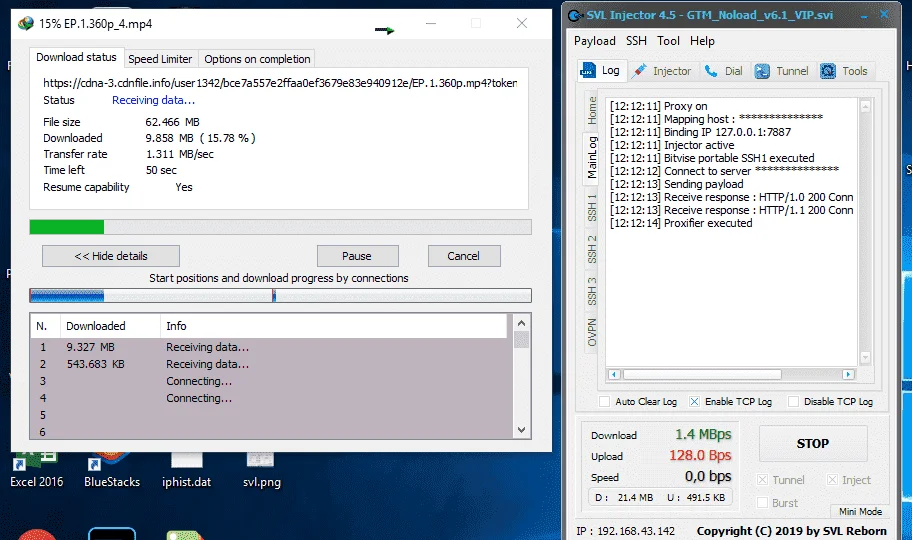Click Hide details button
Viewport: 912px width, 540px height.
point(111,256)
